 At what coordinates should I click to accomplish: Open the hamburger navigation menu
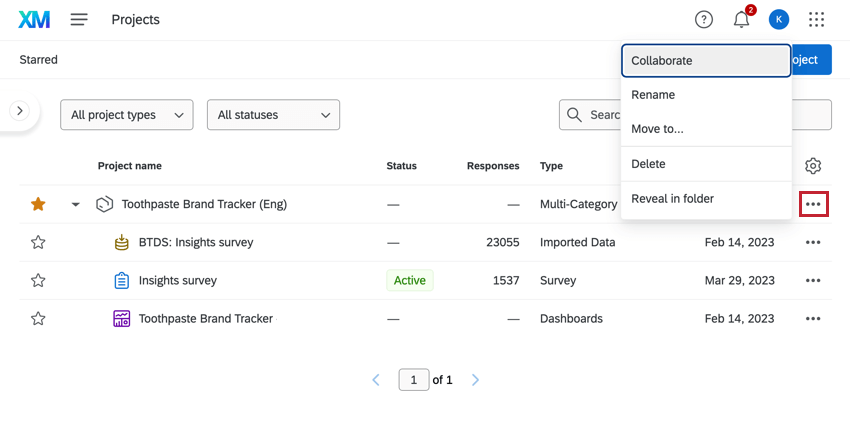click(x=79, y=20)
